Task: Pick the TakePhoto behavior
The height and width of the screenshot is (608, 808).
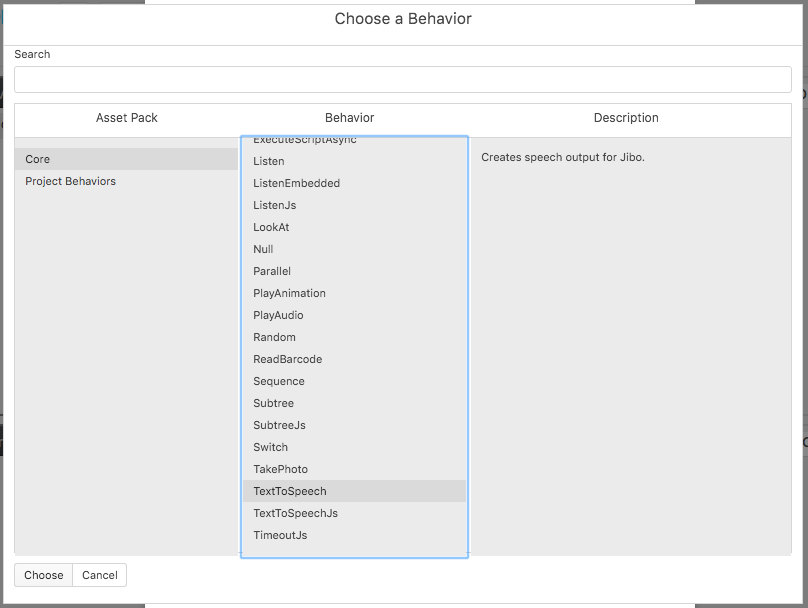Action: [x=280, y=469]
